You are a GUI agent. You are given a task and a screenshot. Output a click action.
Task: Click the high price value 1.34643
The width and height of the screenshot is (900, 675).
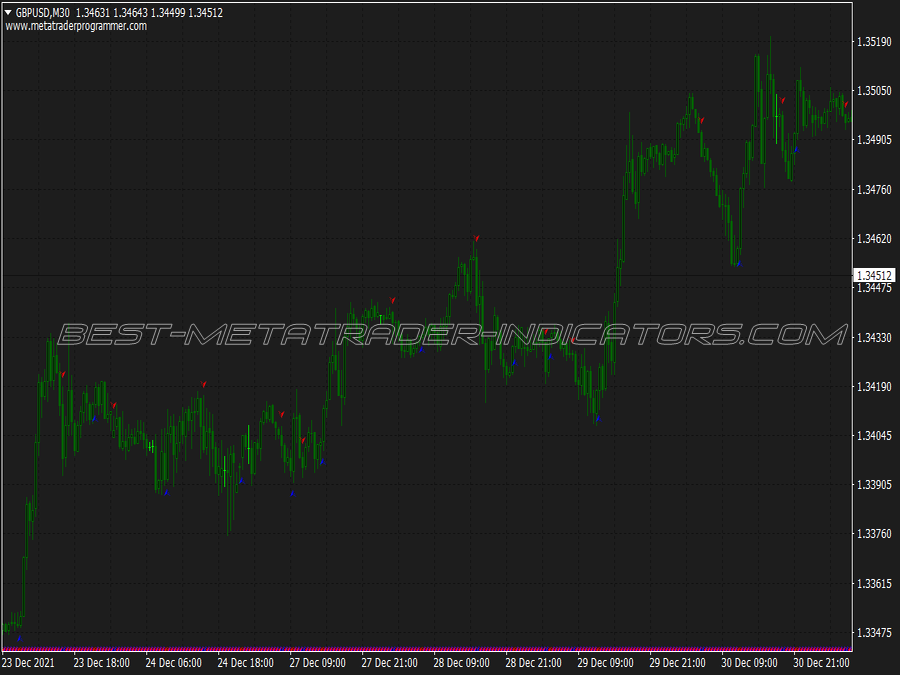130,13
